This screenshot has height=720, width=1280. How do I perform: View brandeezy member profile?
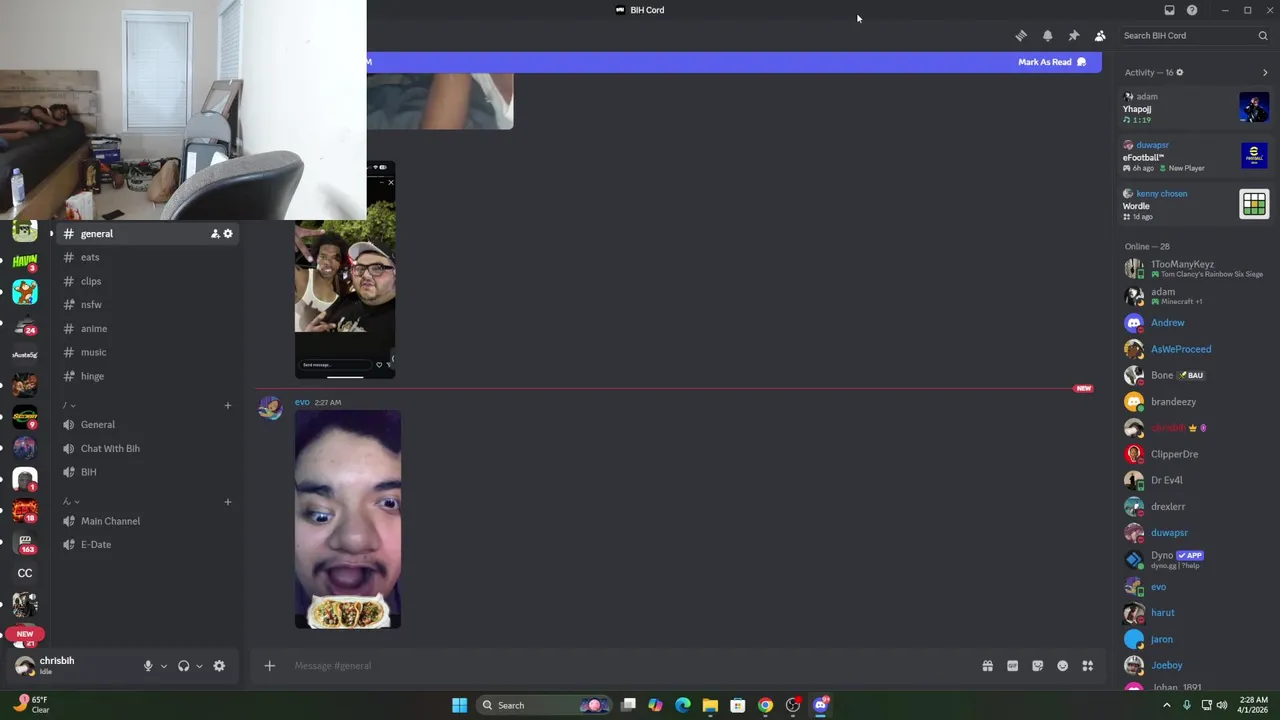[1195, 402]
